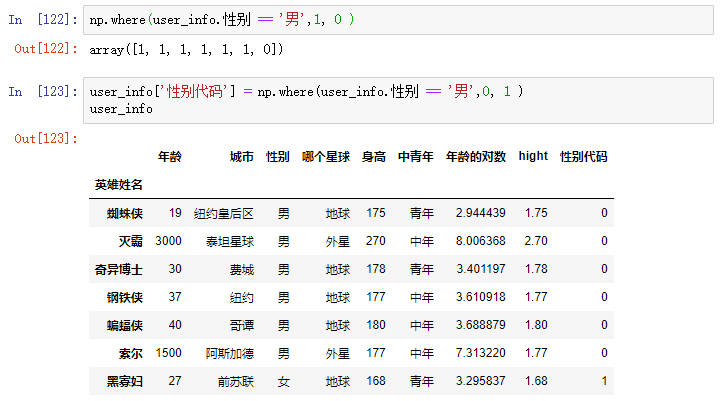Viewport: 724px width, 401px height.
Task: Click the city cell 费城
Action: click(241, 269)
